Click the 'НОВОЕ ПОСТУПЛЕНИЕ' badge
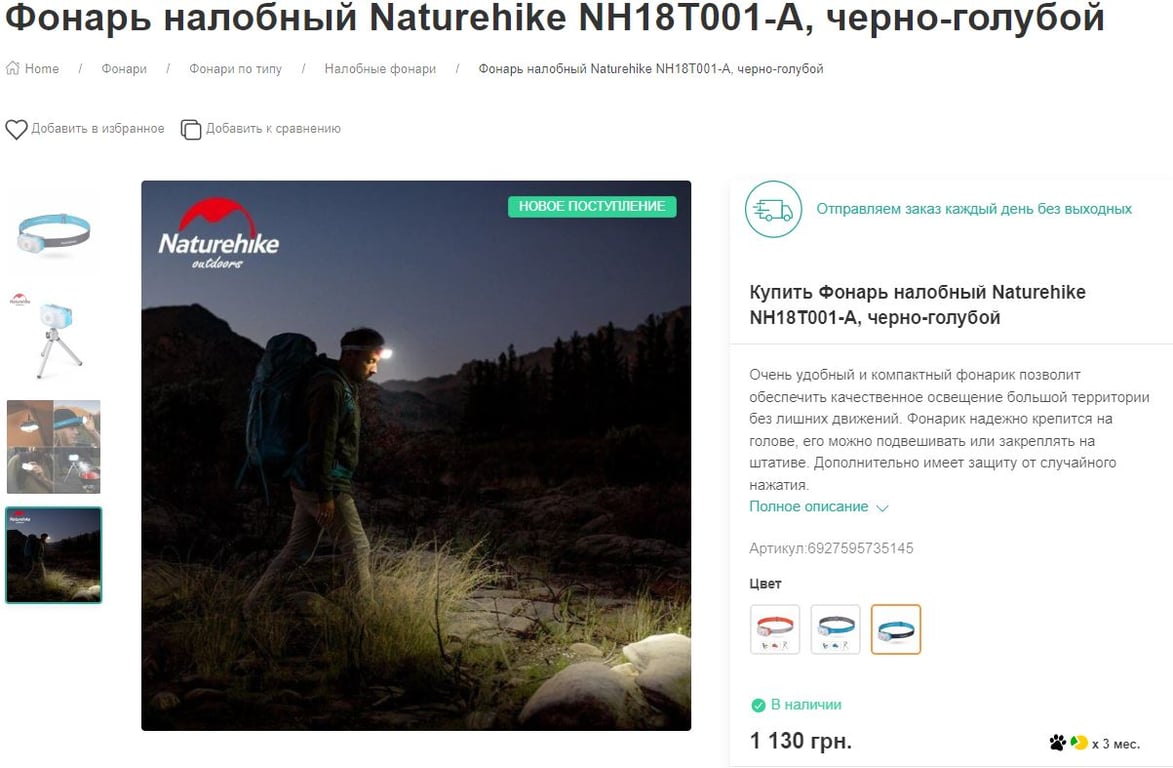 (x=592, y=206)
